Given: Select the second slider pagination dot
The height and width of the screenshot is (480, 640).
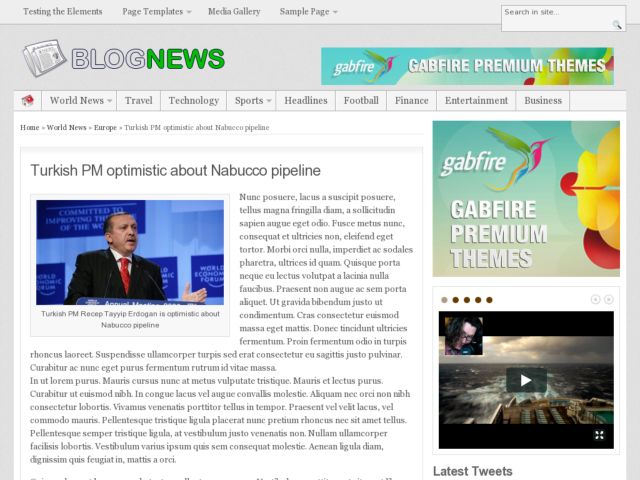Looking at the screenshot, I should (456, 300).
